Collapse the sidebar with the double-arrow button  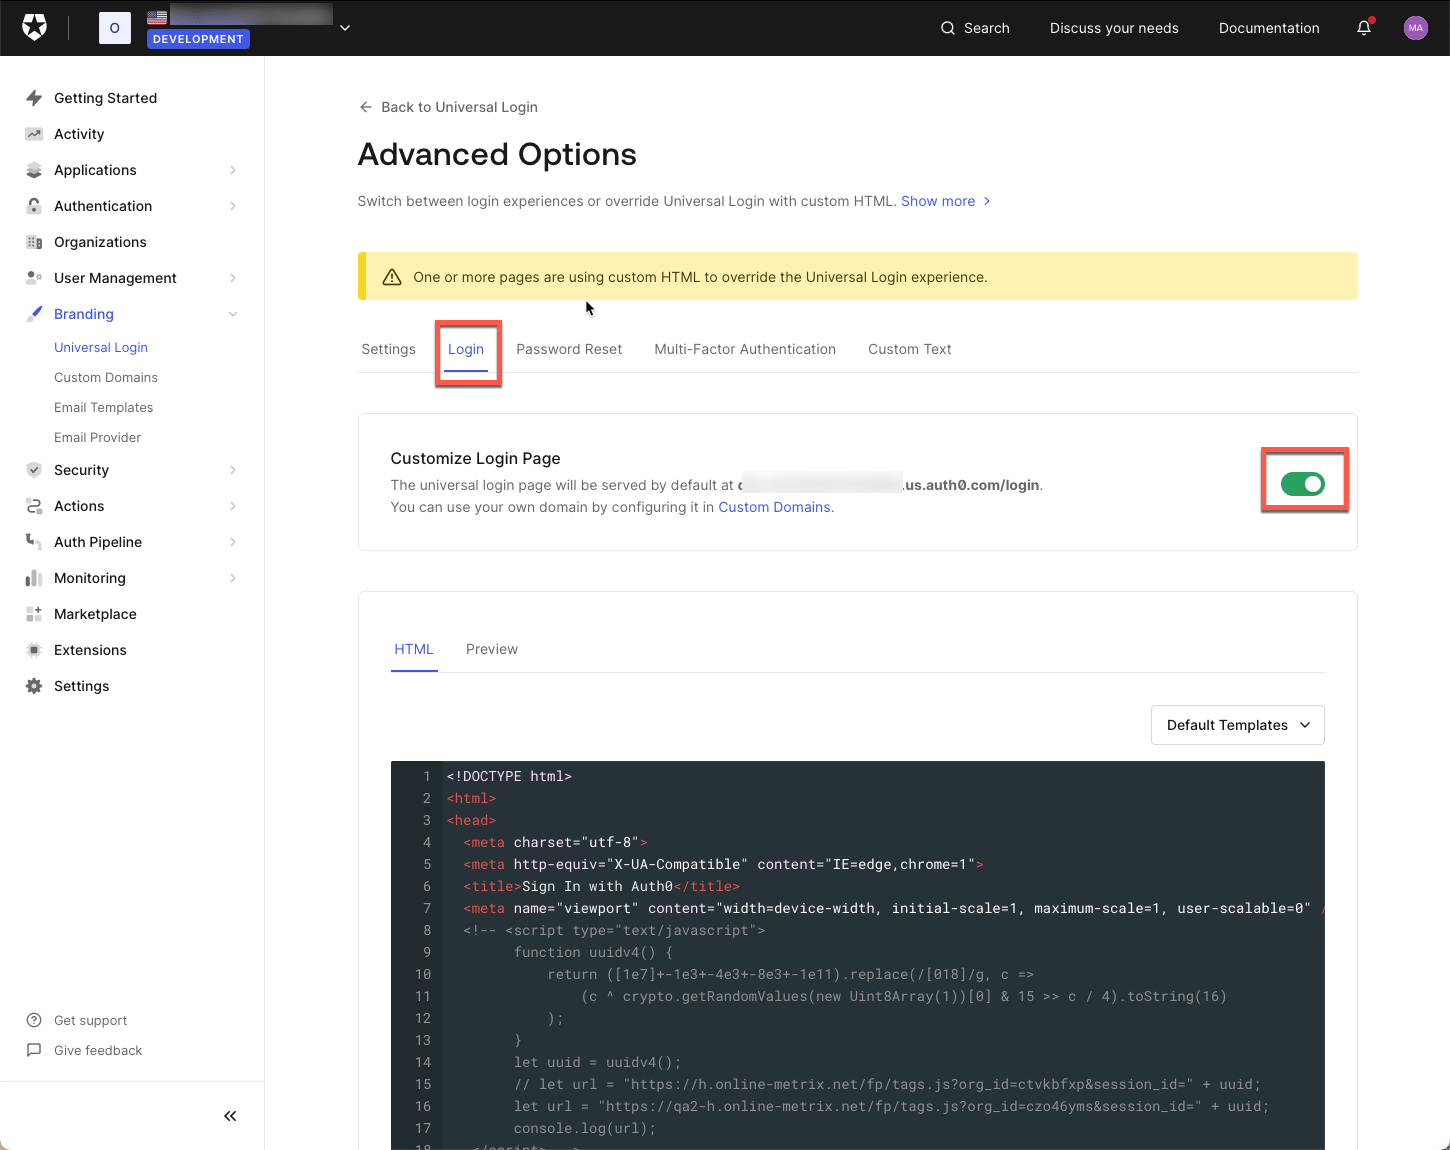[x=229, y=1115]
